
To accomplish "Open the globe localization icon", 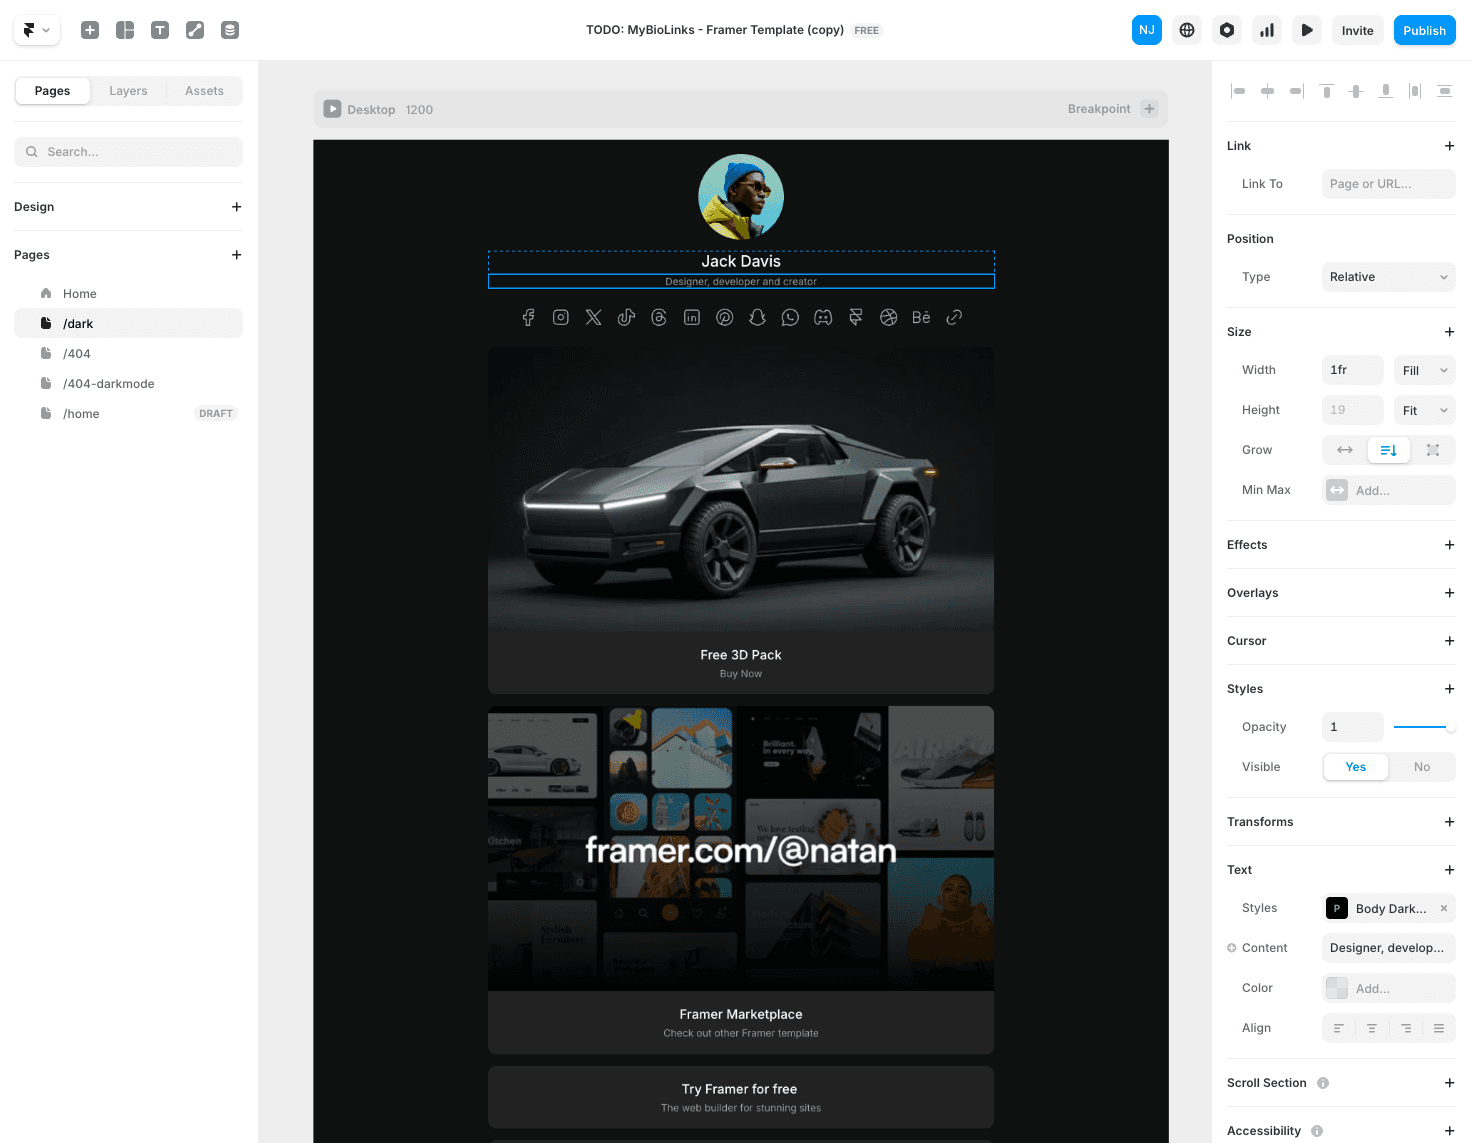I will pos(1187,30).
